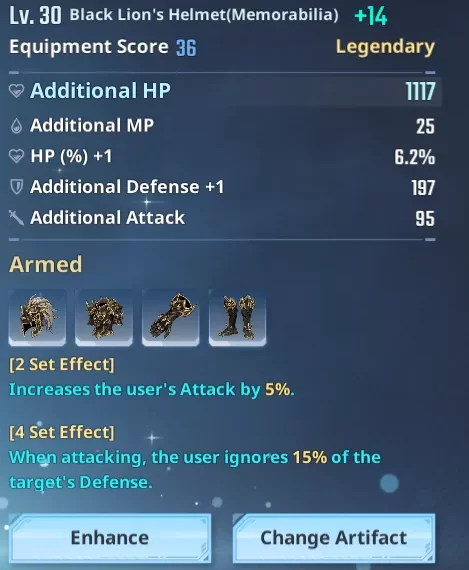Click the Additional Attack value 95

coord(425,218)
